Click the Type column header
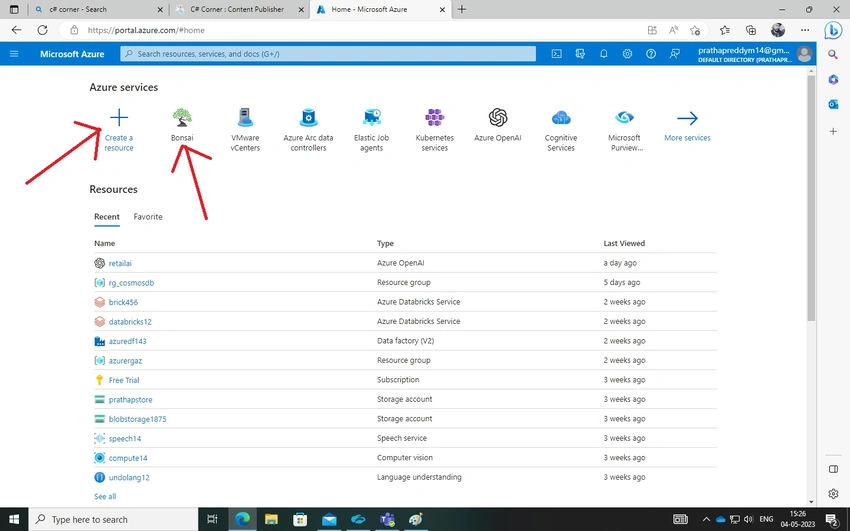 tap(385, 243)
